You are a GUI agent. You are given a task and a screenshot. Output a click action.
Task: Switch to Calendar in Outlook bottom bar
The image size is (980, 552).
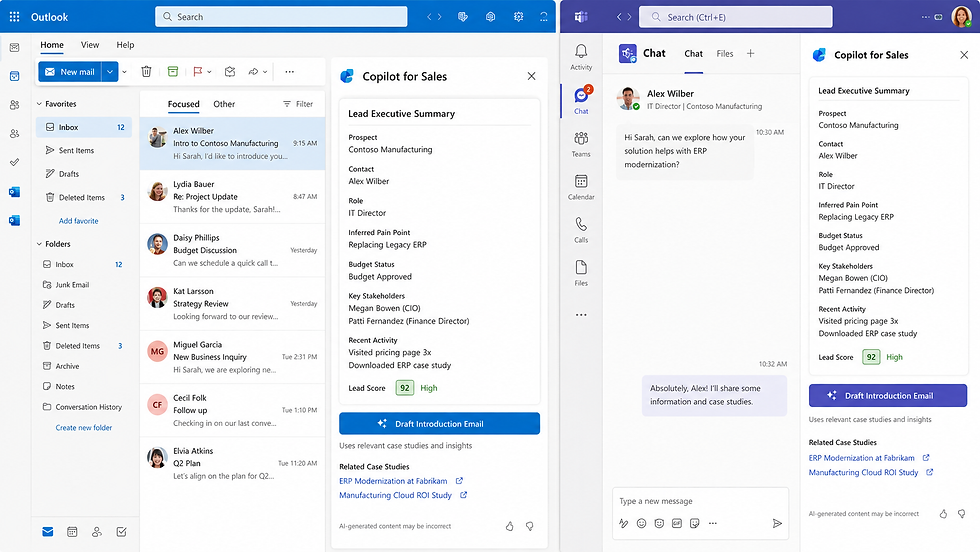click(72, 532)
